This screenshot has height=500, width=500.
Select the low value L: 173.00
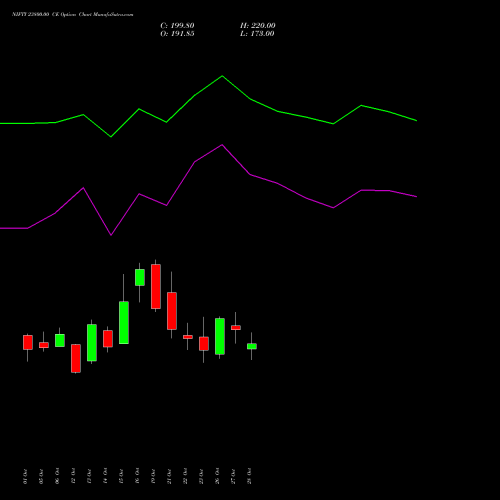click(257, 34)
